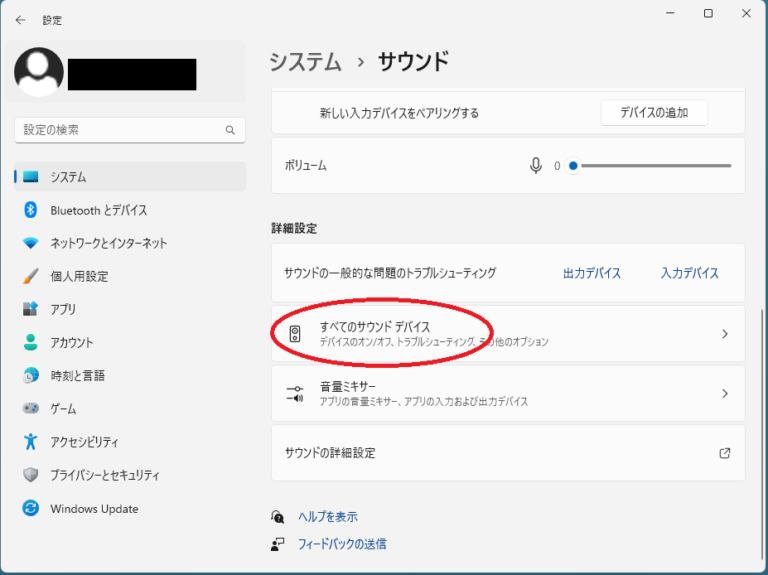
Task: Click the back arrow in title bar
Action: (21, 20)
